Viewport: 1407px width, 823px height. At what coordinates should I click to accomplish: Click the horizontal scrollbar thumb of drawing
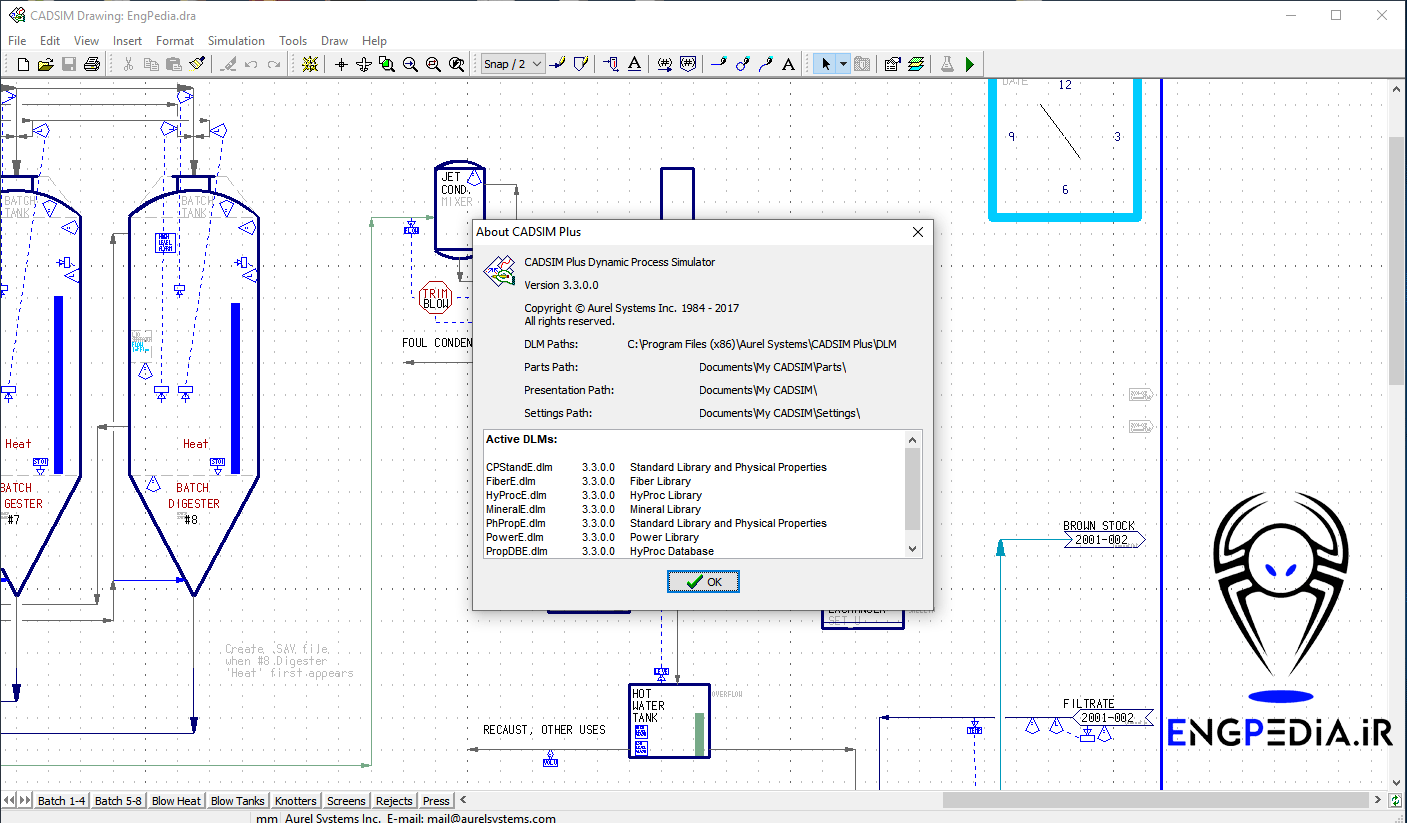(1155, 800)
